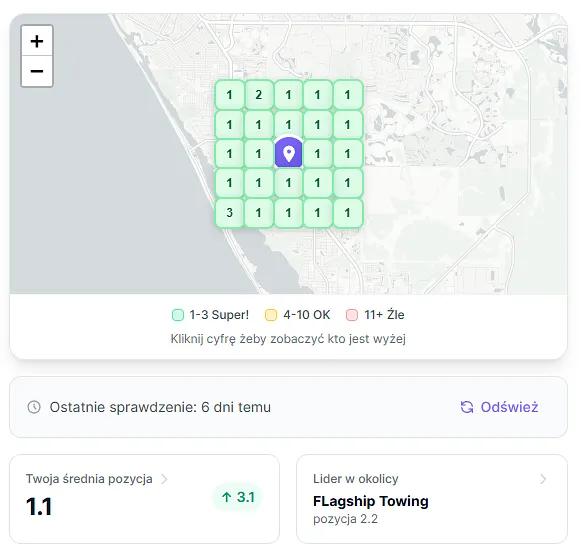
Task: Click the yellow 4-10 OK legend swatch
Action: click(271, 315)
